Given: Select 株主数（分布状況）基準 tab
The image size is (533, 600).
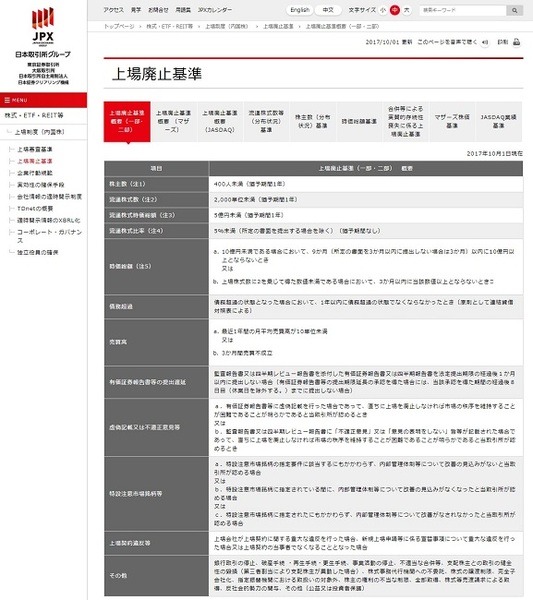Looking at the screenshot, I should [312, 121].
